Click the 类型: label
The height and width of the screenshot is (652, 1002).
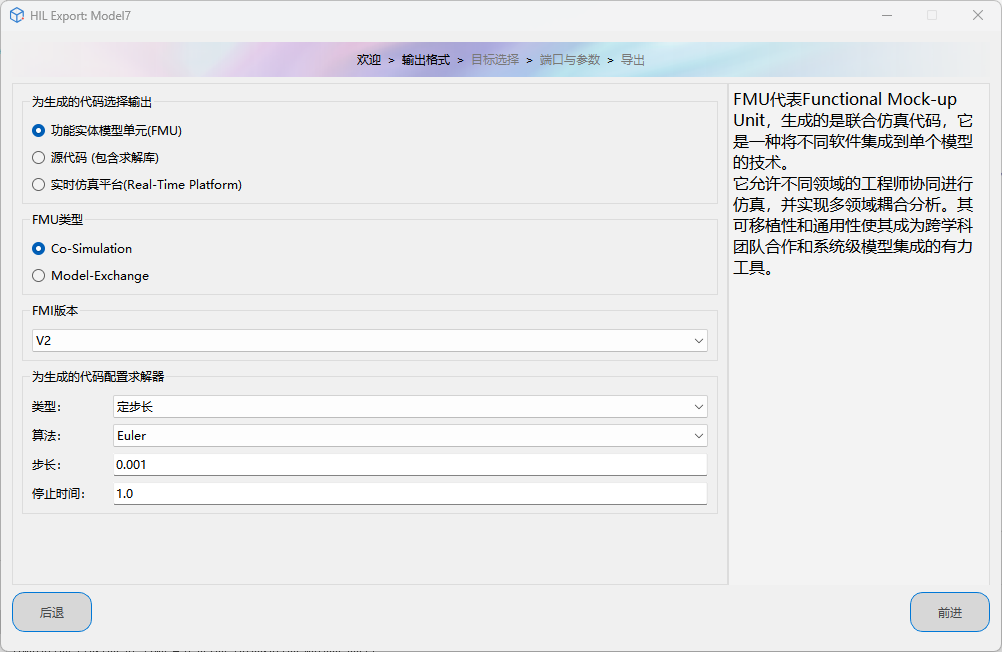[47, 407]
